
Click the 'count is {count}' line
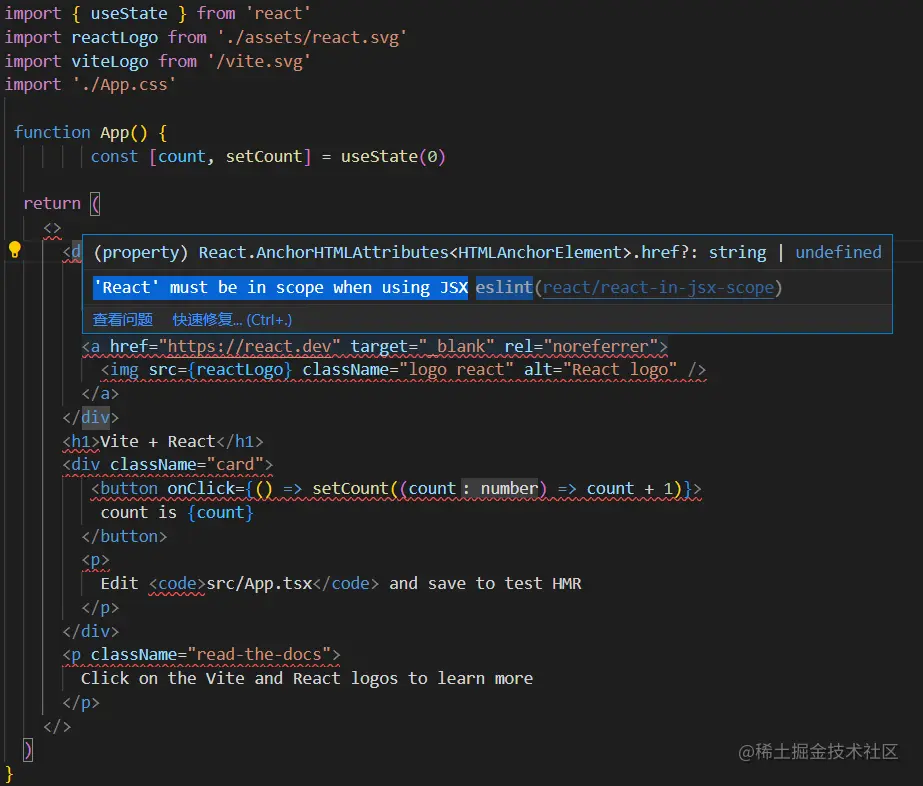(177, 513)
